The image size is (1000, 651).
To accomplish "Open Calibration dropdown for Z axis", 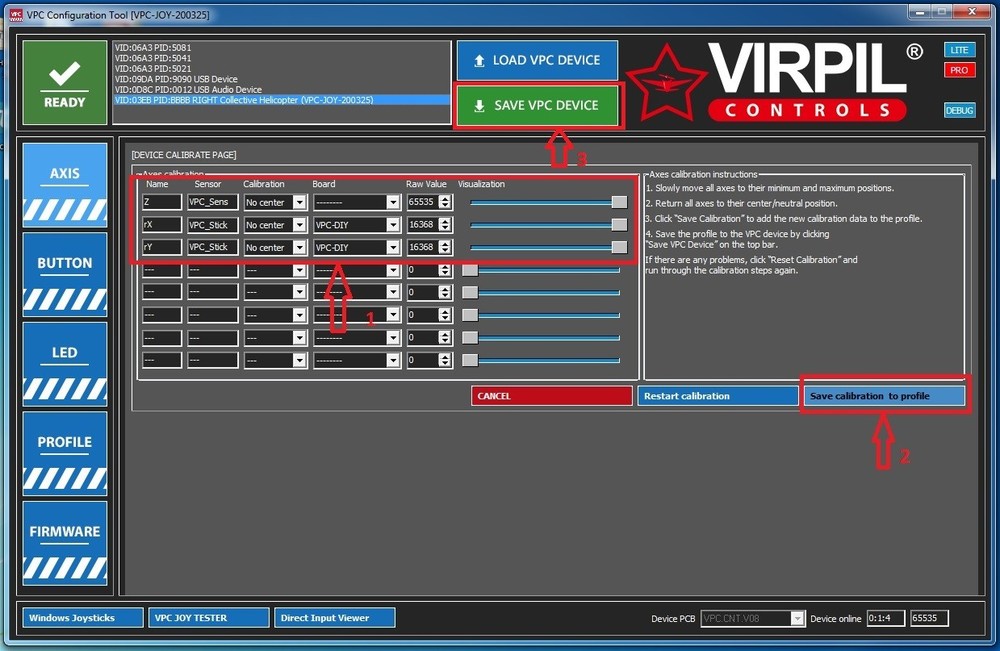I will click(299, 202).
